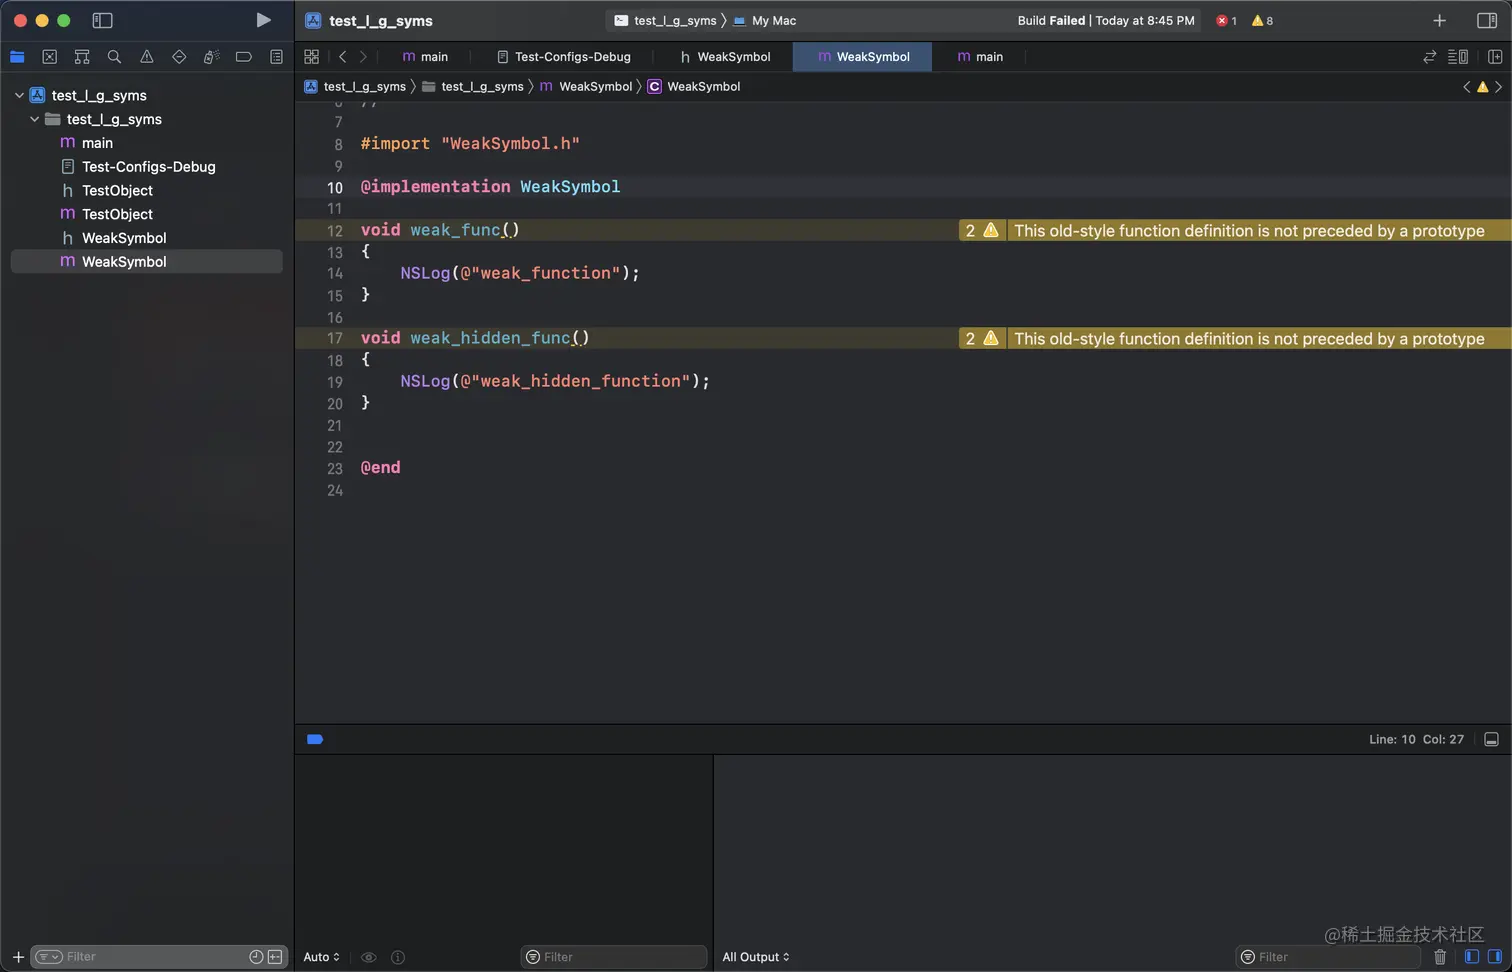Clear console with trash icon

click(x=1440, y=957)
